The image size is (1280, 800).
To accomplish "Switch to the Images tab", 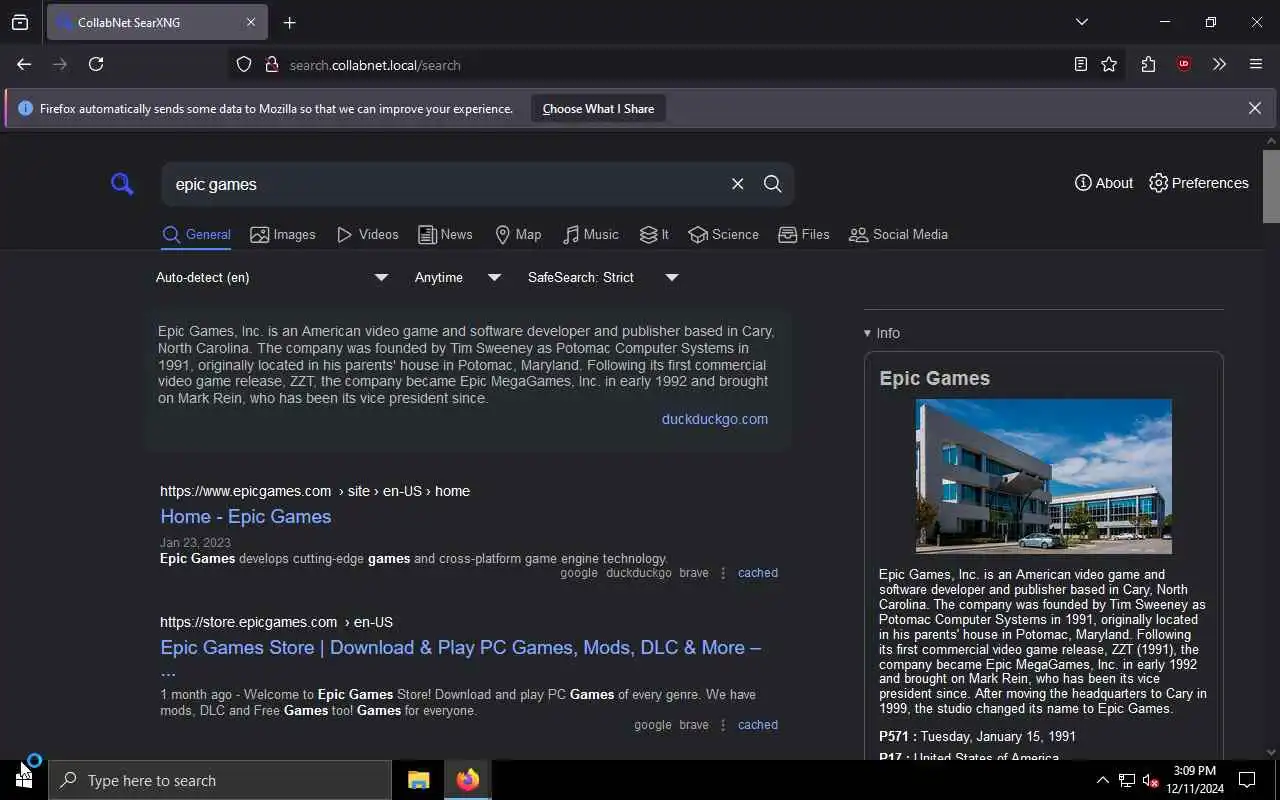I will [x=283, y=235].
